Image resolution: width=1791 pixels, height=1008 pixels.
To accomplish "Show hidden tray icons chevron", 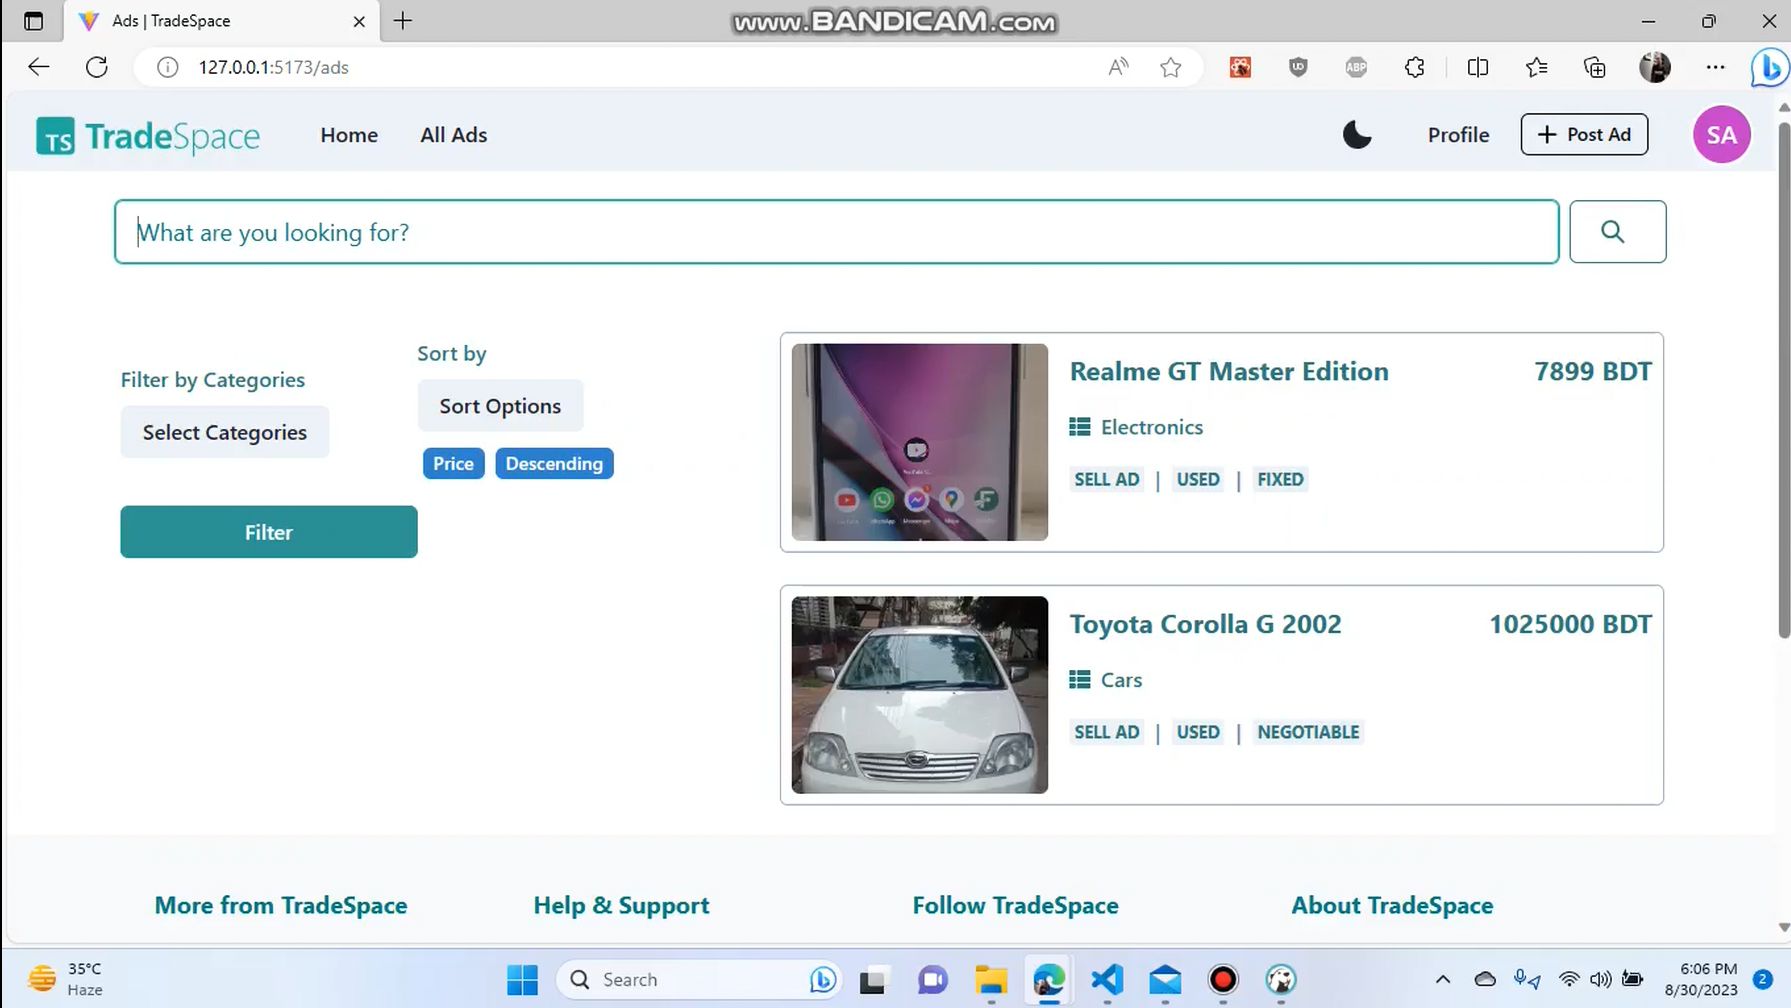I will (1443, 980).
